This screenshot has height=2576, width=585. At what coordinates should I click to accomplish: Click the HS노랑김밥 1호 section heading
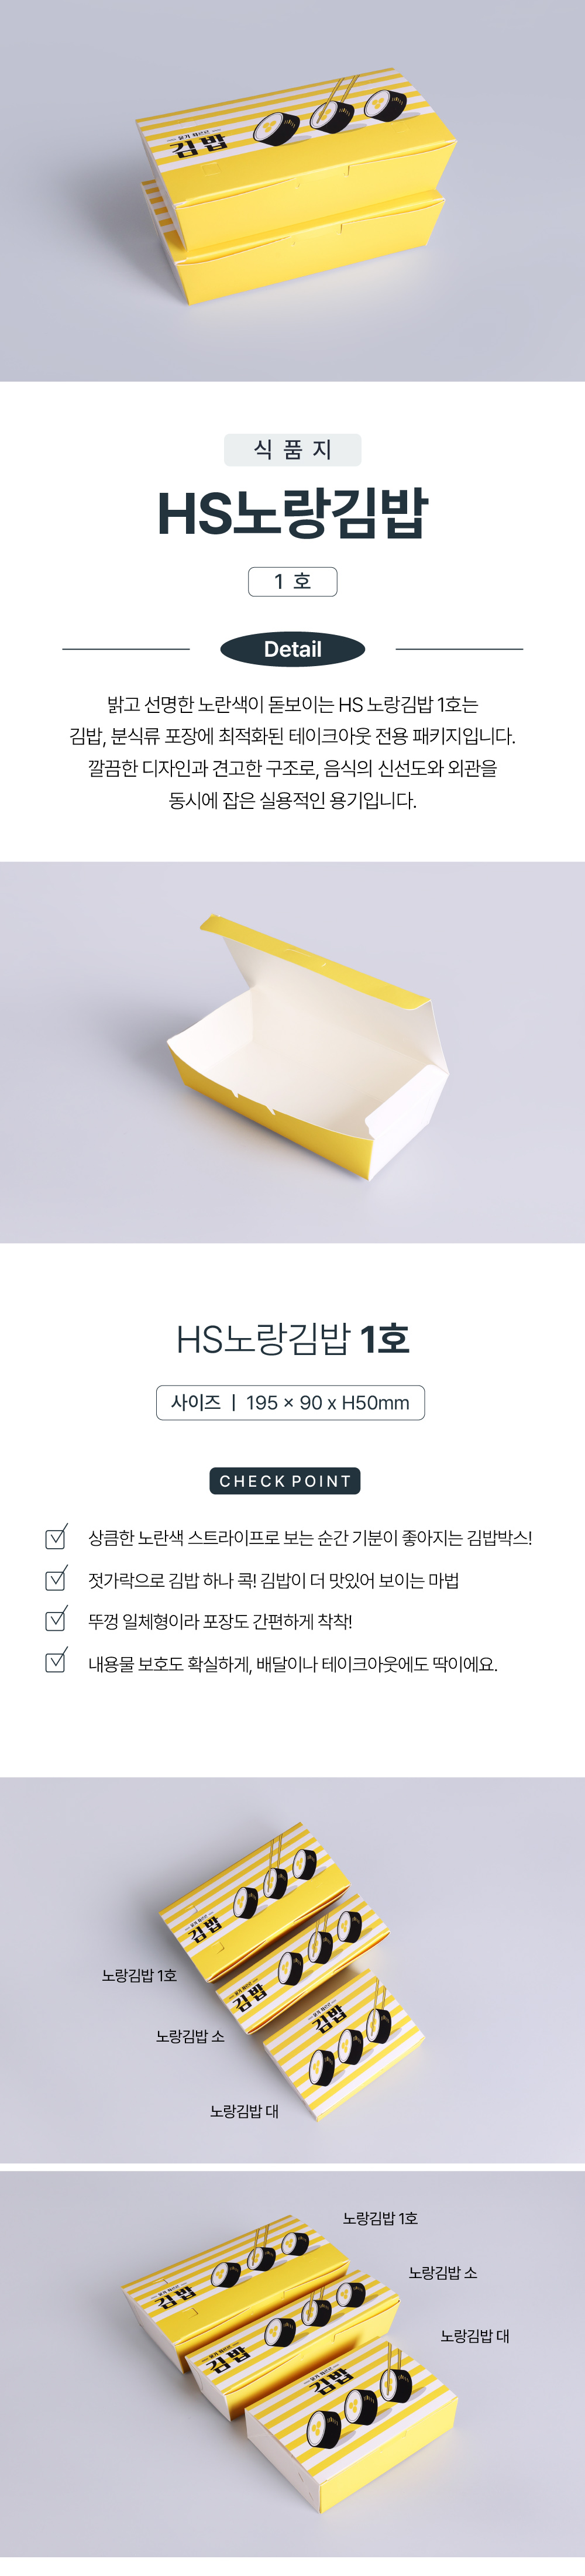(x=292, y=1338)
